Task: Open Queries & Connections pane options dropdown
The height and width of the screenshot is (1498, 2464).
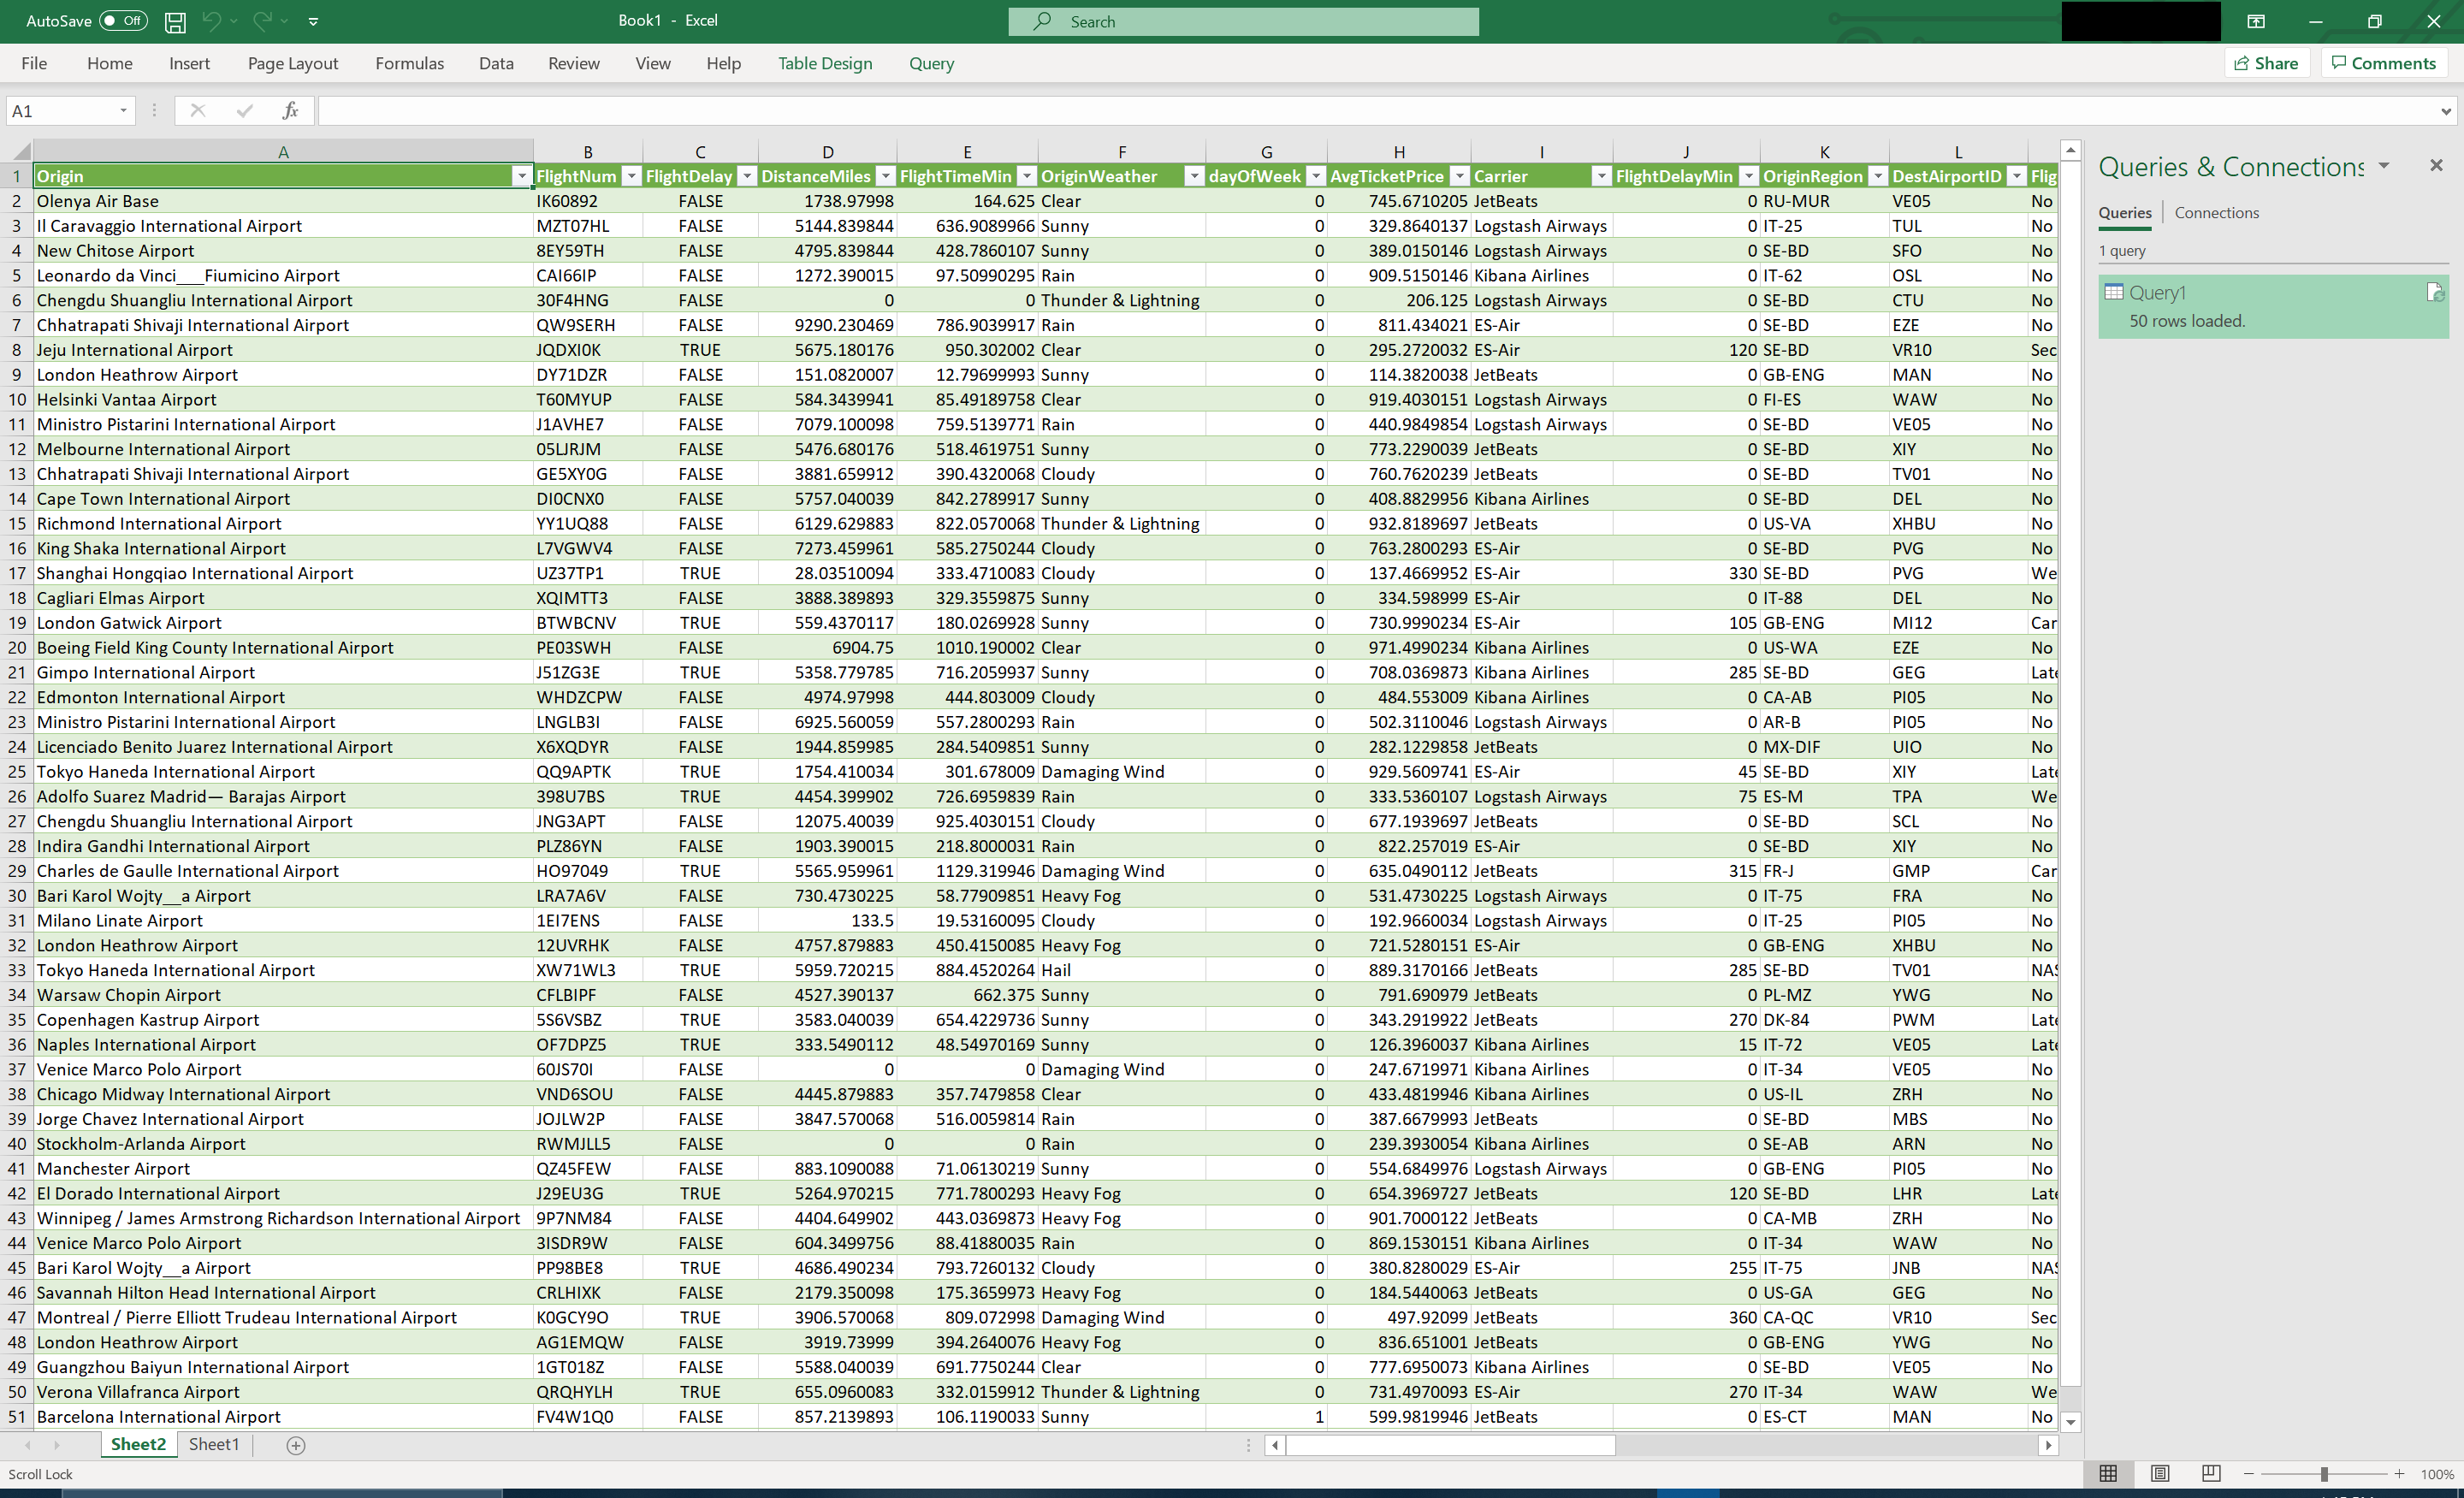Action: coord(2384,166)
